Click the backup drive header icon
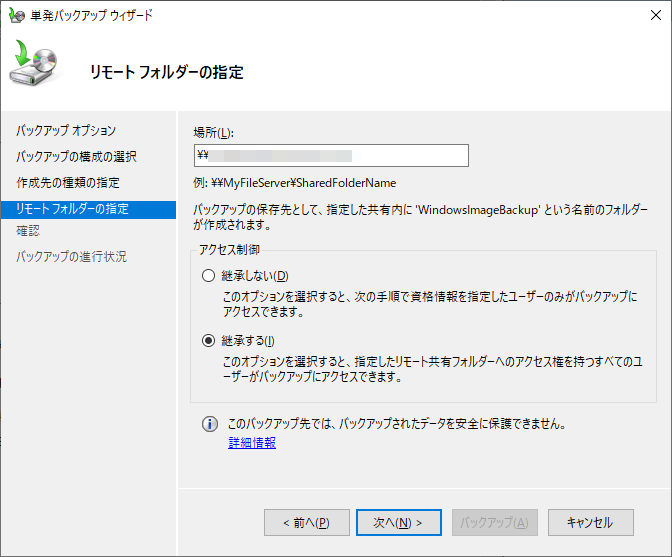Image resolution: width=672 pixels, height=557 pixels. [x=34, y=63]
